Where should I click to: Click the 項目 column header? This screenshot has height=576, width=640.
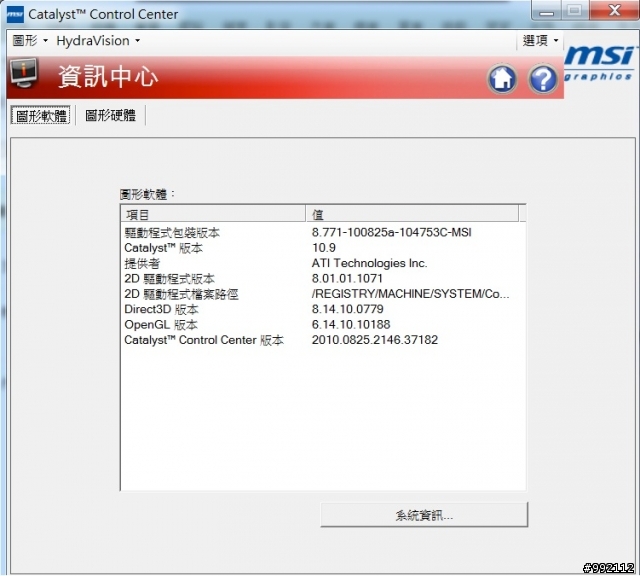coord(213,214)
